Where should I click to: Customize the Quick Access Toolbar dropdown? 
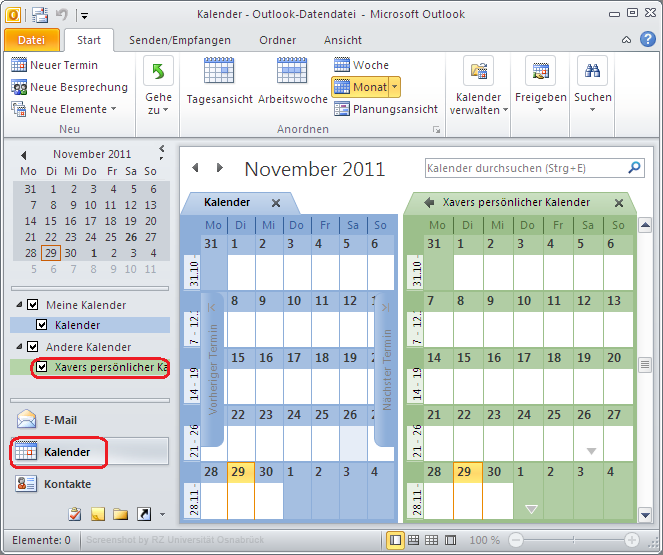(84, 16)
